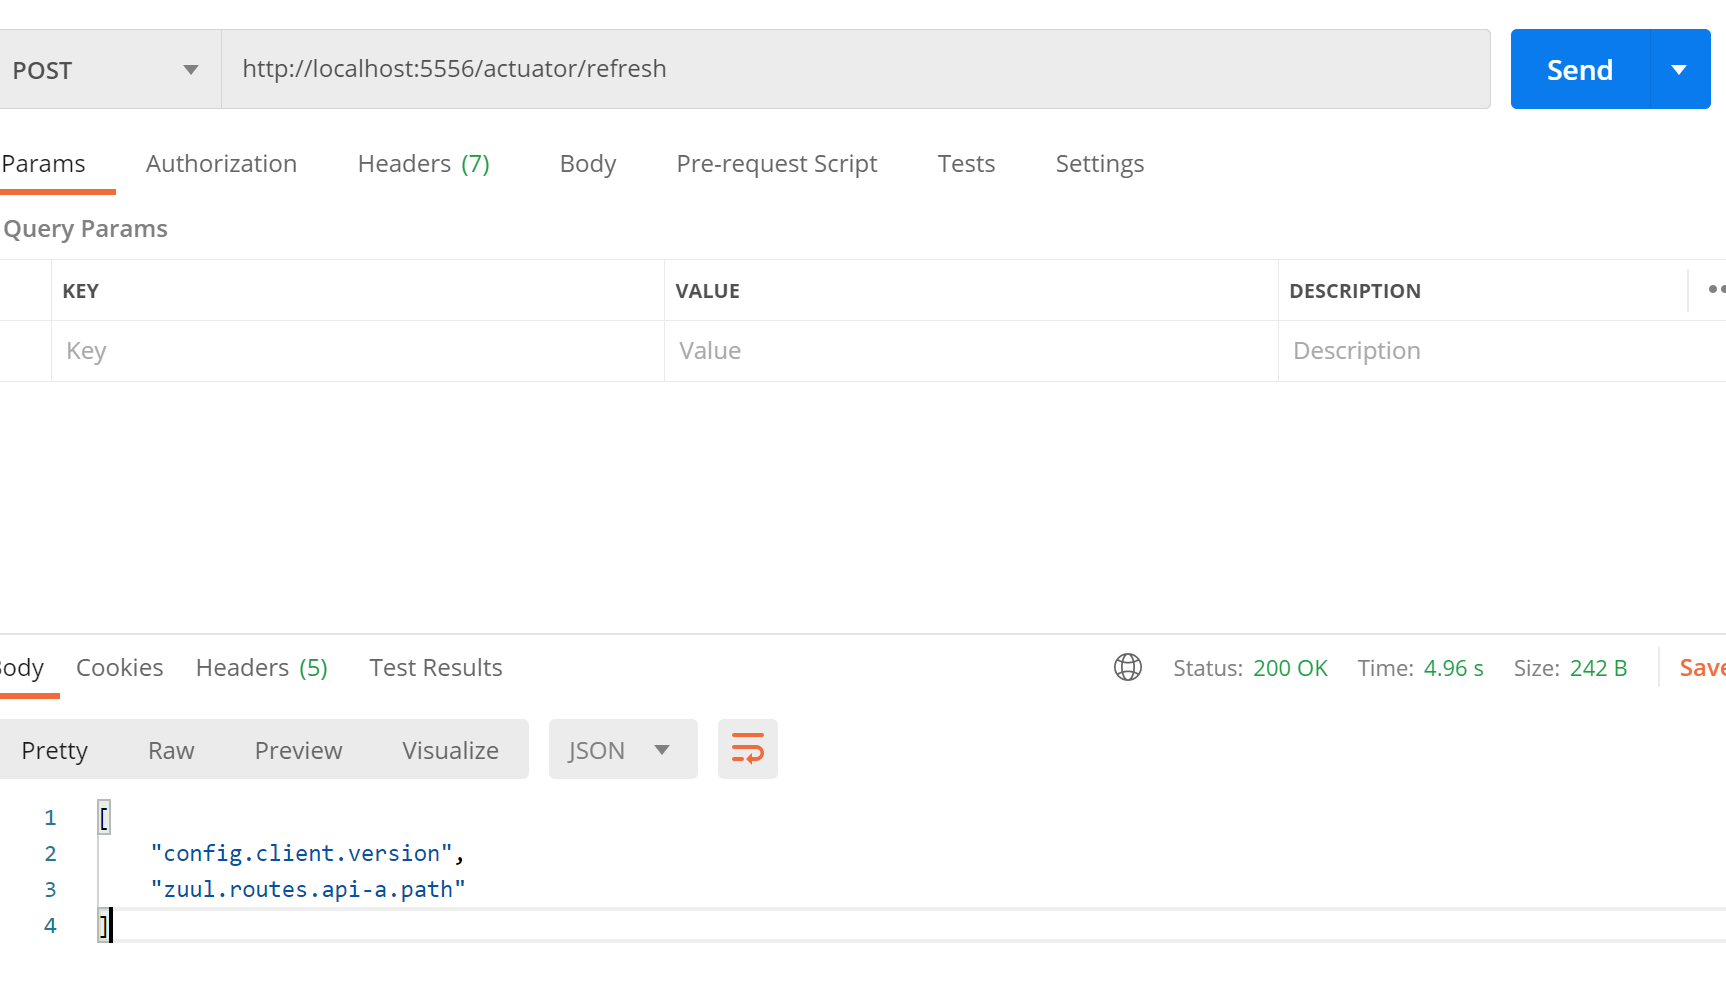Click line number 4 in response
This screenshot has width=1726, height=990.
[x=50, y=926]
